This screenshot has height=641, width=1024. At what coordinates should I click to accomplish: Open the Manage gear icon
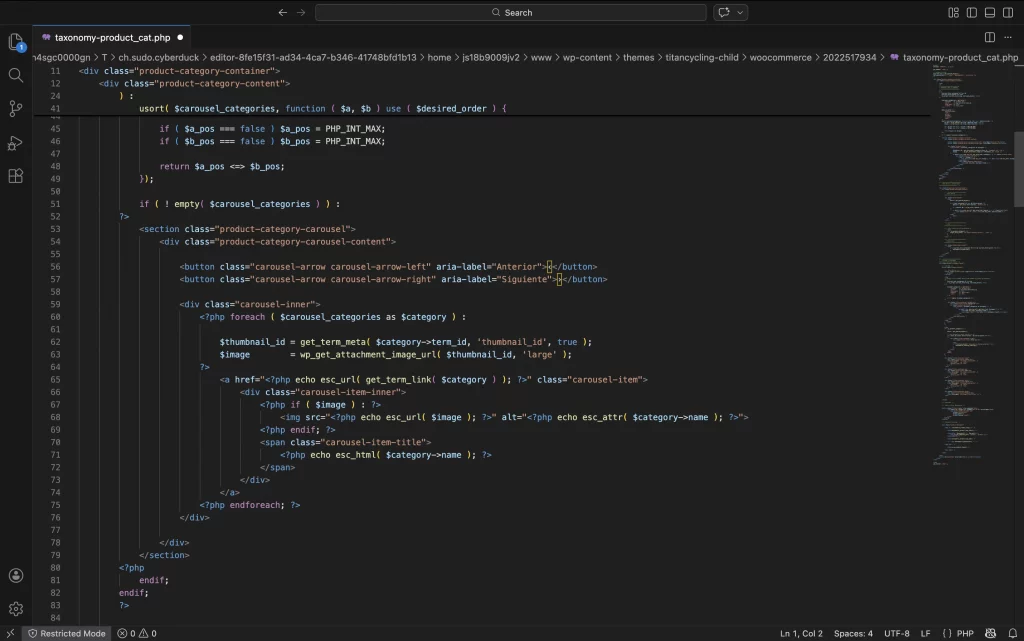[x=15, y=608]
